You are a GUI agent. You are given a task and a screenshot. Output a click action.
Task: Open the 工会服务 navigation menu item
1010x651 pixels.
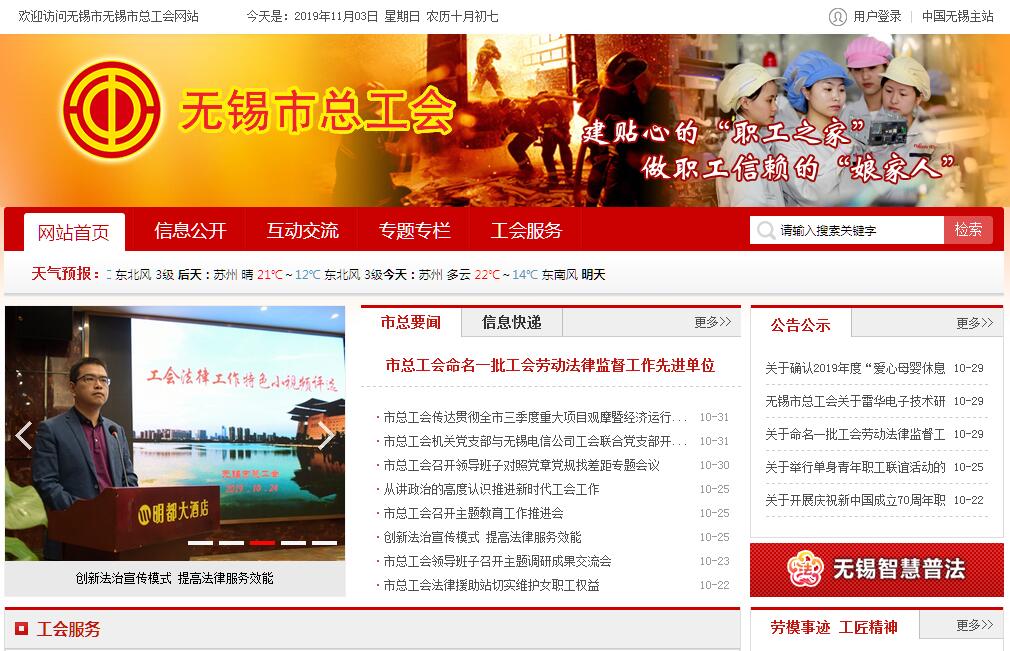pyautogui.click(x=526, y=231)
